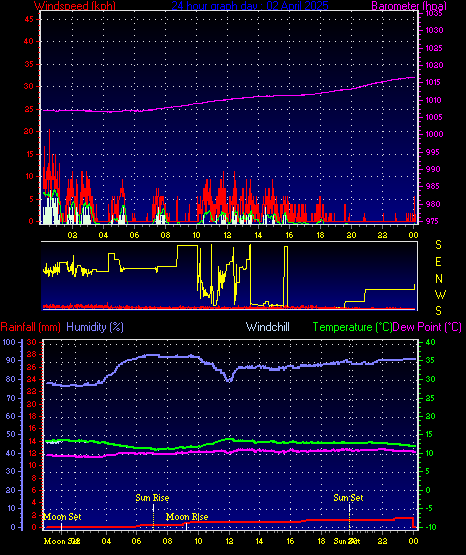Click the Windchill legend label
Viewport: 466px width, 555px height.
point(267,327)
